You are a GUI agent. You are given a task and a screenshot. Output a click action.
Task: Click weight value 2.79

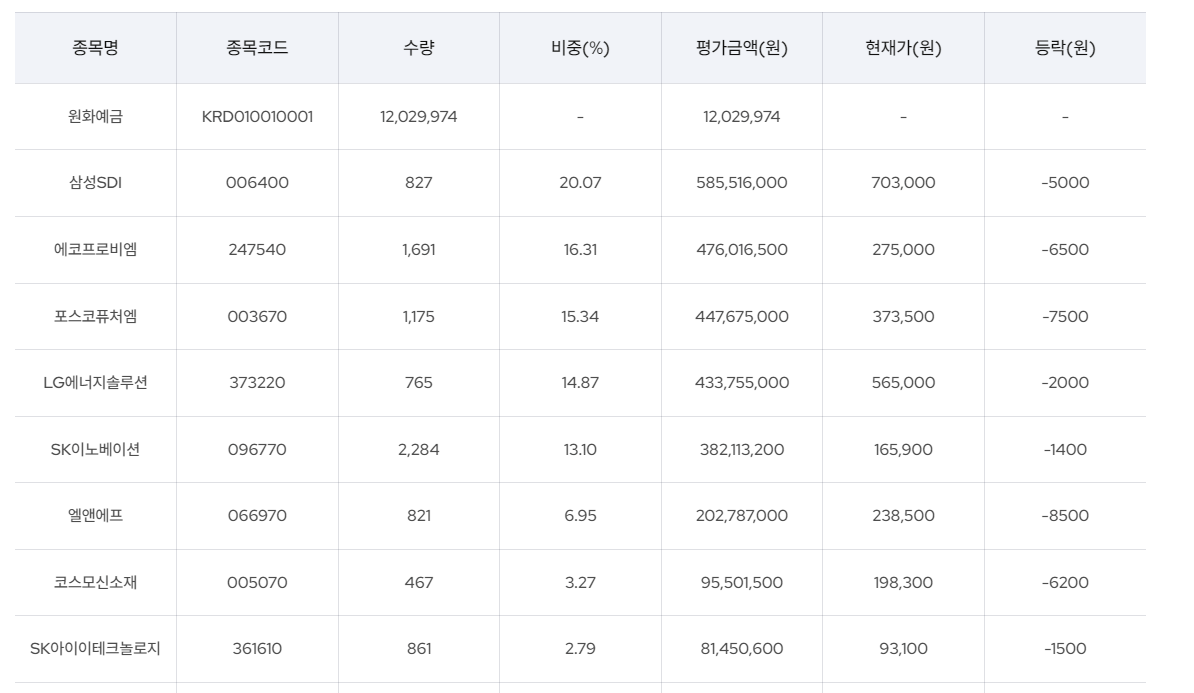(580, 649)
